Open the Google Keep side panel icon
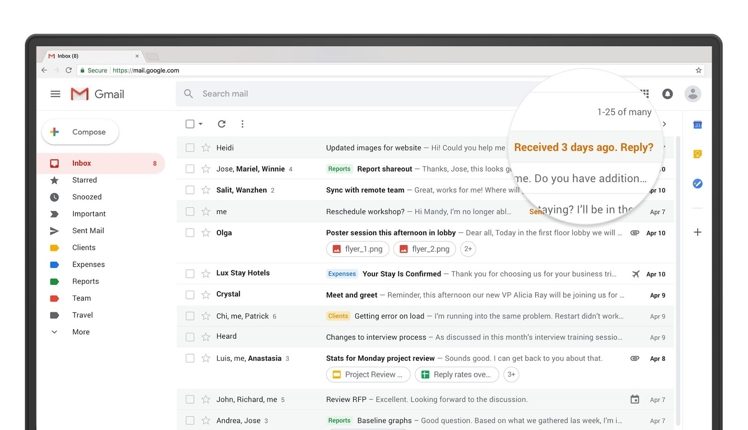Screen dimensions: 748x430 pyautogui.click(x=697, y=154)
